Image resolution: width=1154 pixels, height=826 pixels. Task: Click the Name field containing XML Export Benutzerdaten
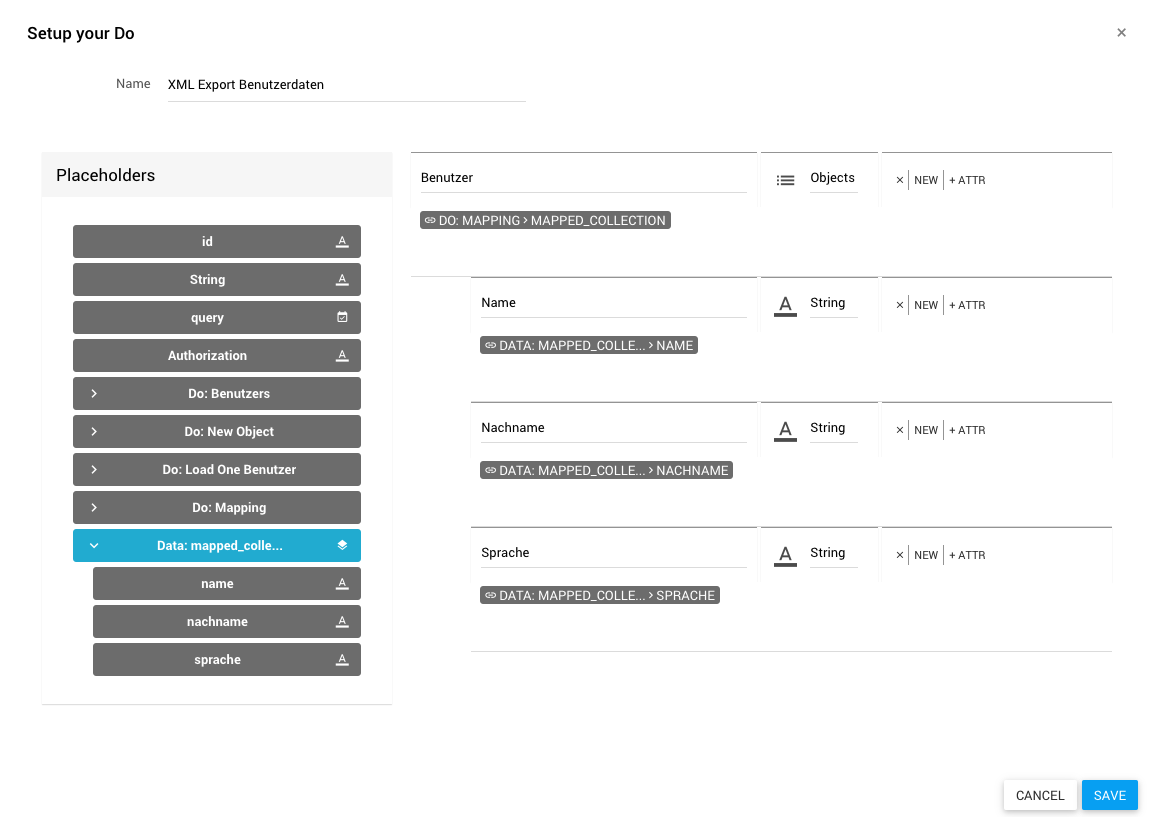coord(346,85)
